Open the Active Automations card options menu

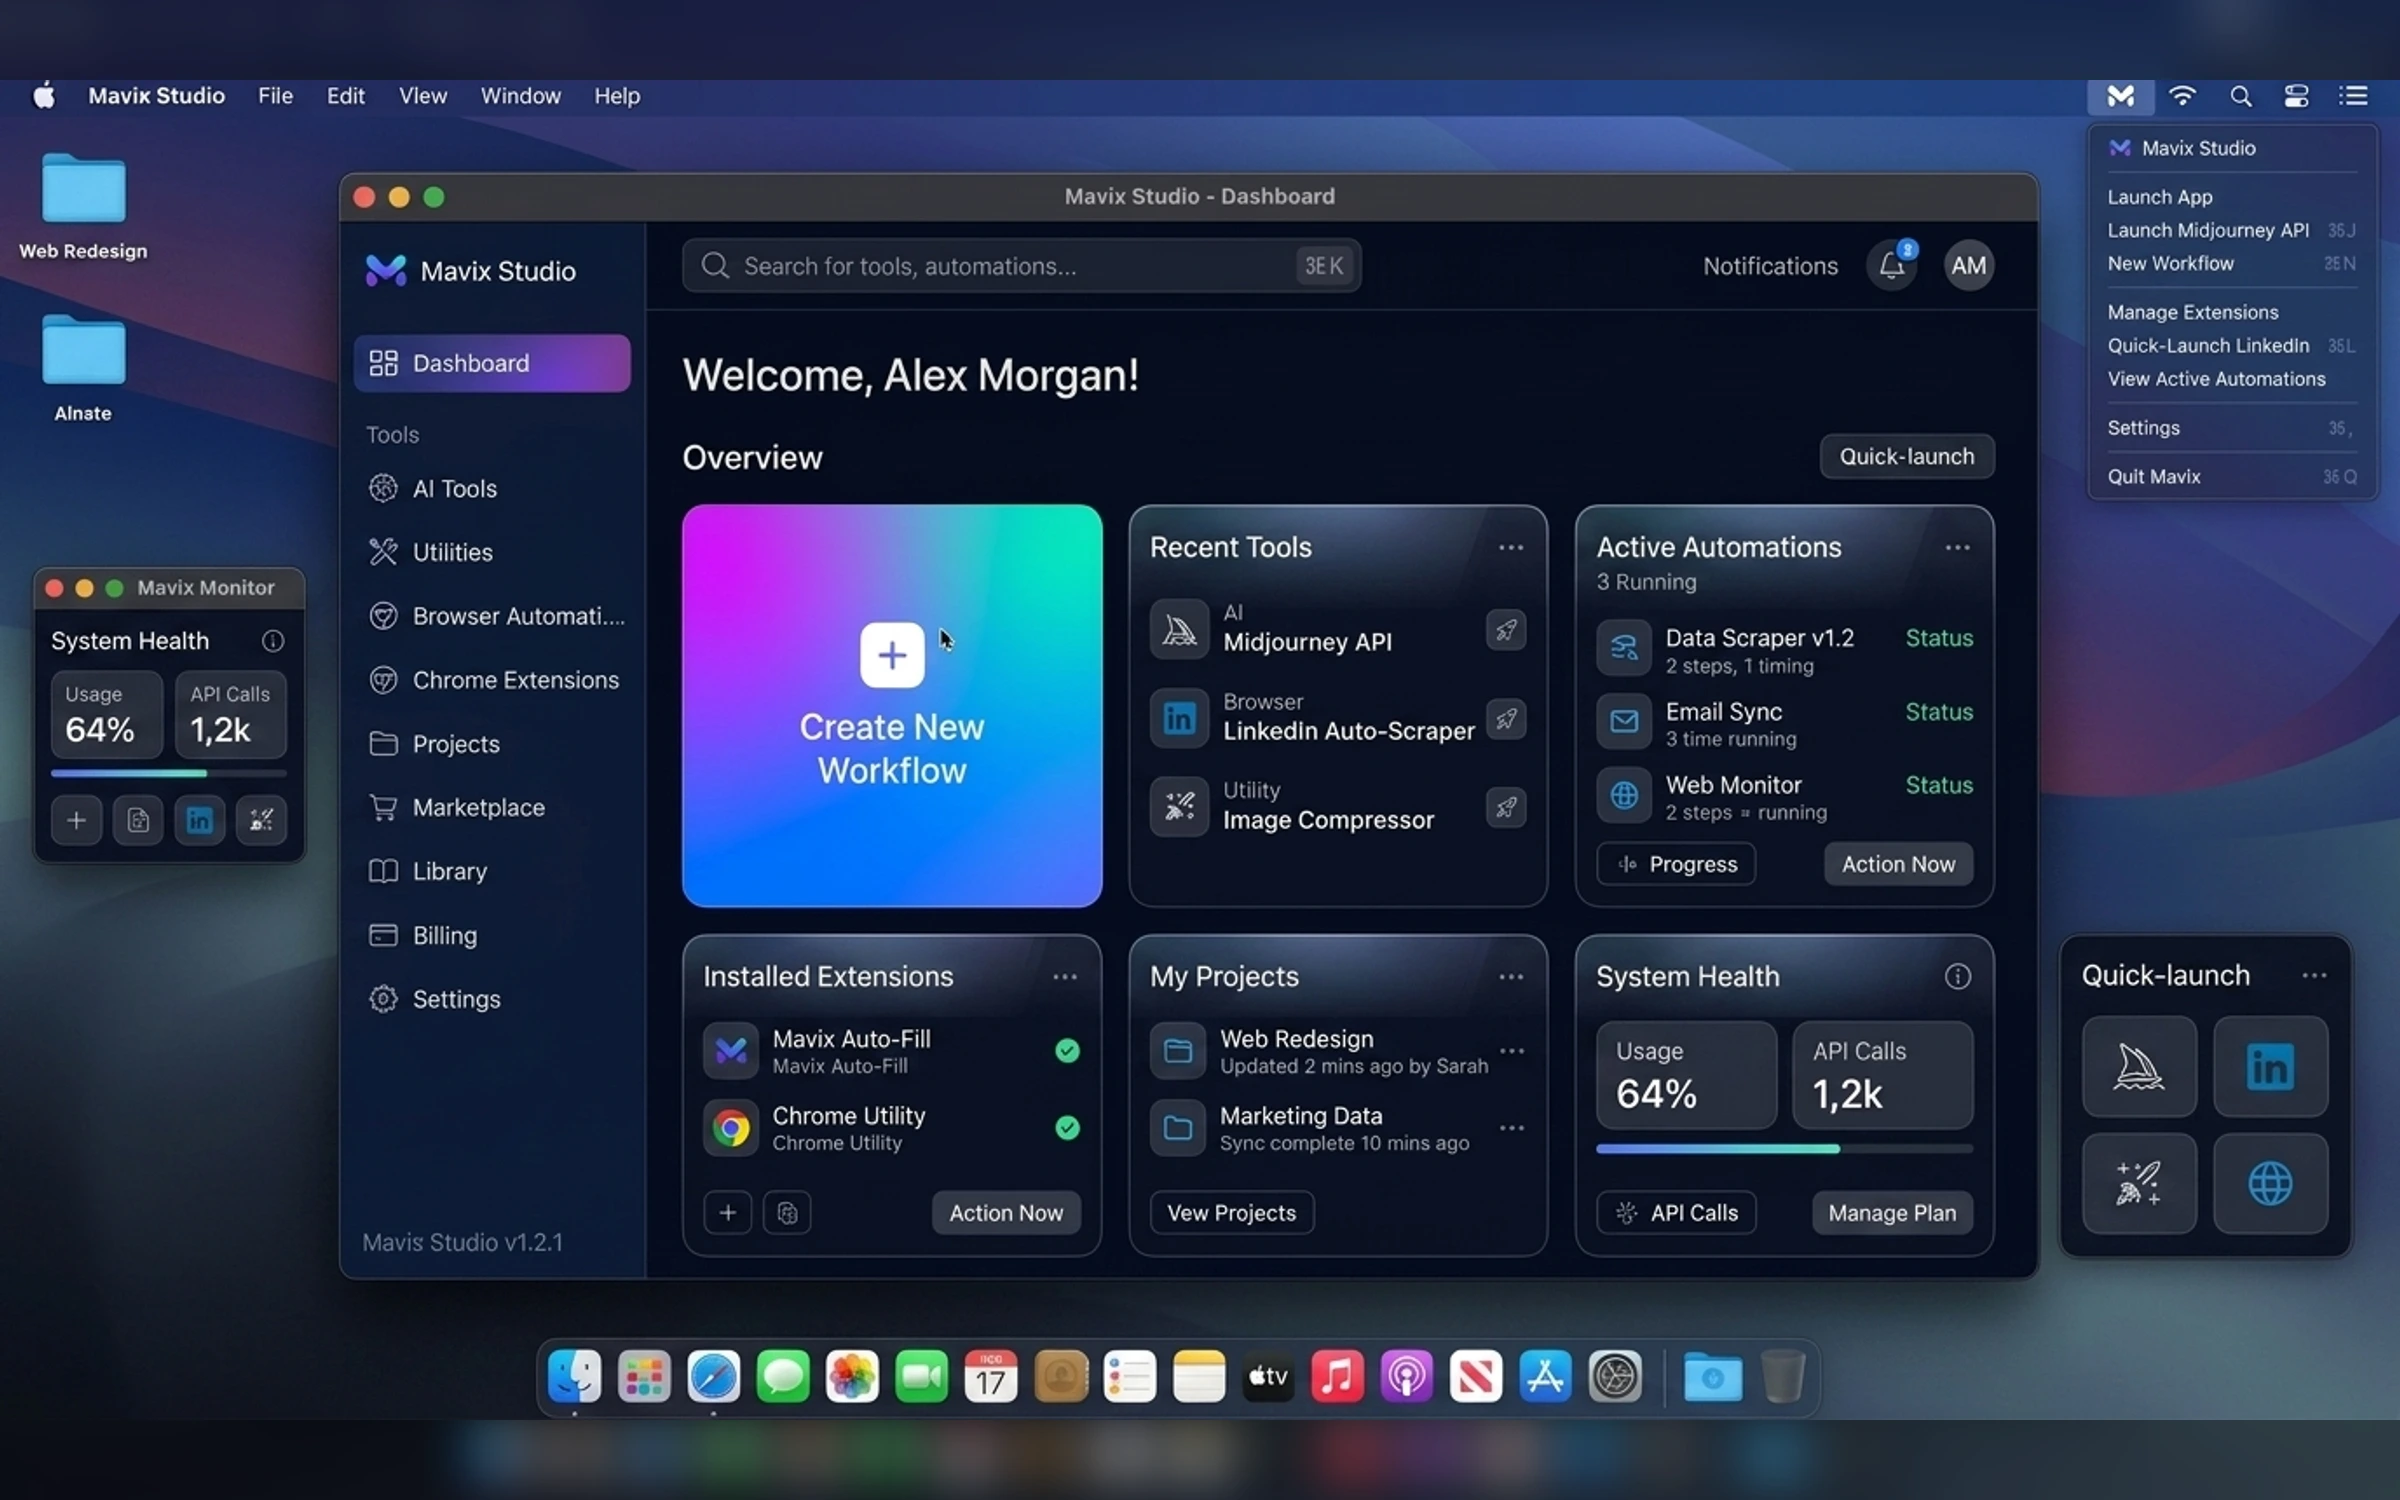point(1957,548)
